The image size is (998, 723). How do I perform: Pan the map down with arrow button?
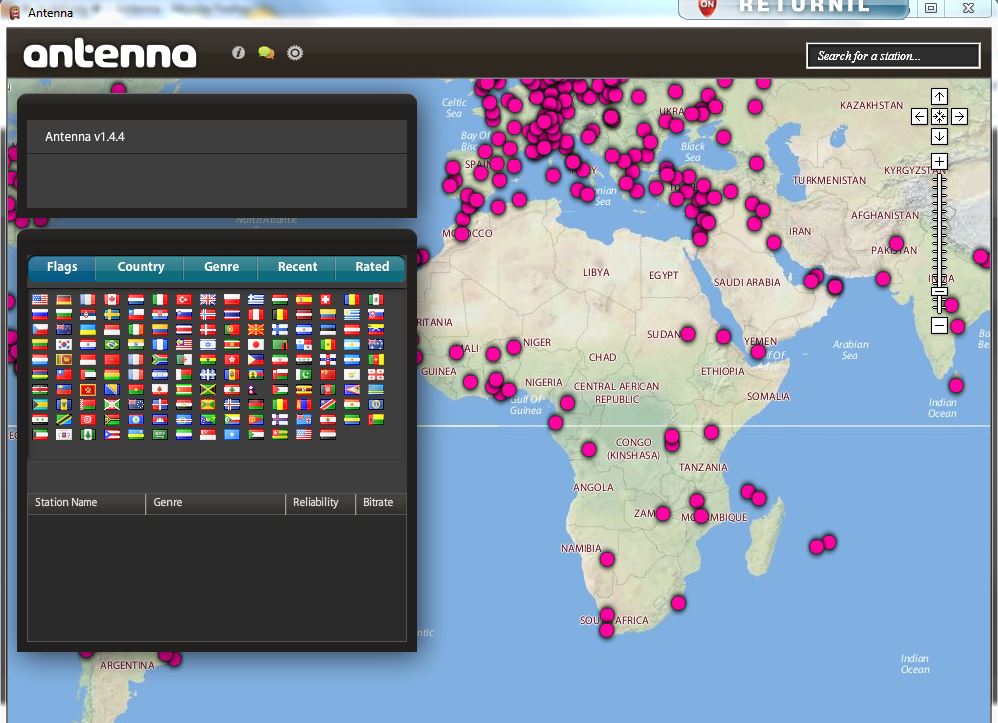[939, 136]
